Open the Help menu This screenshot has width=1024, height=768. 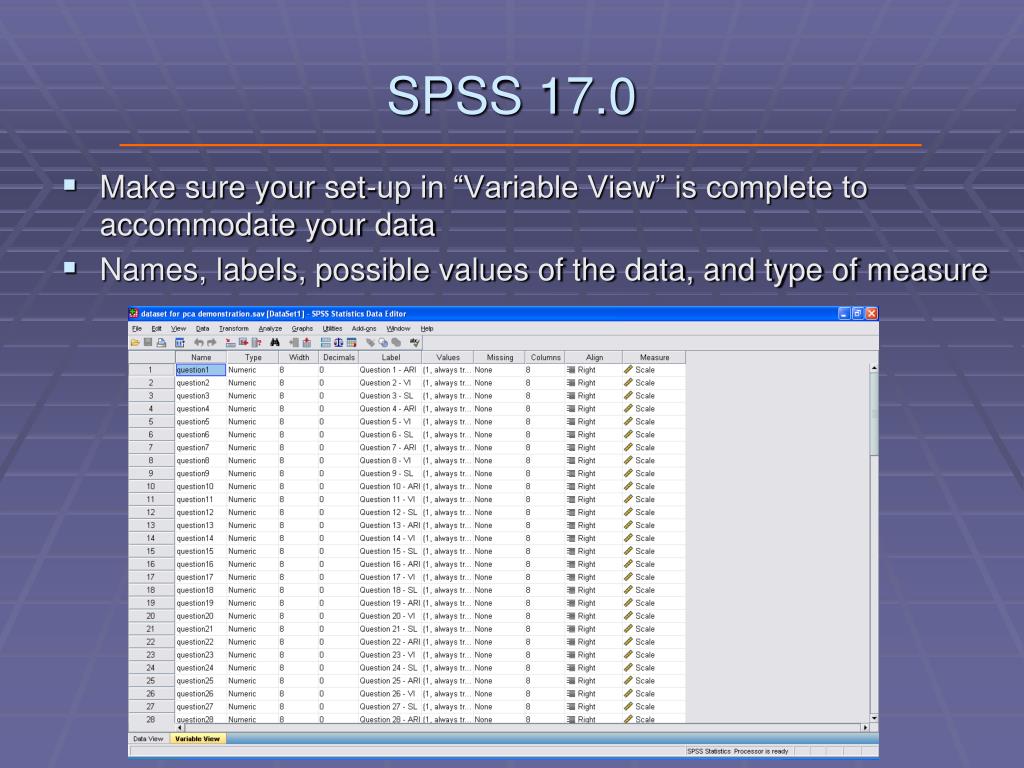[427, 328]
